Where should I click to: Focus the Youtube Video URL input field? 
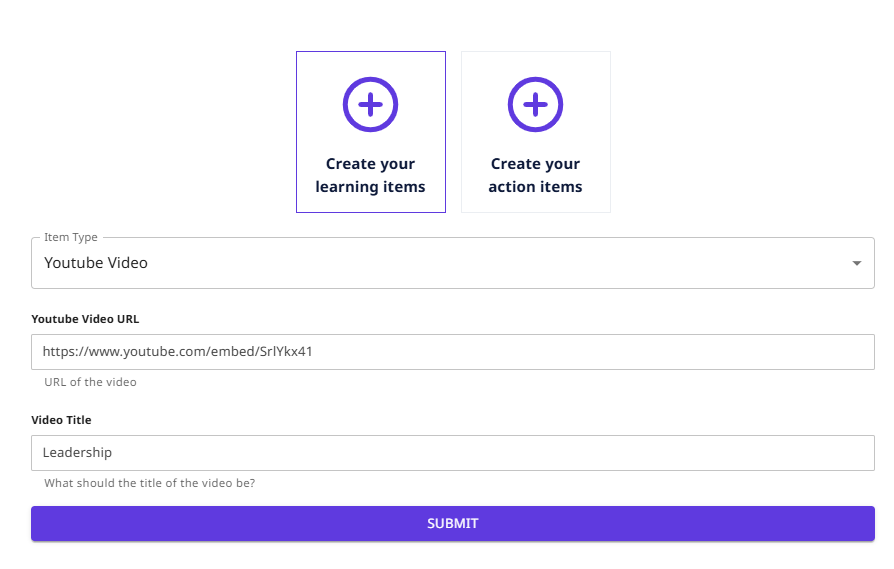coord(600,352)
